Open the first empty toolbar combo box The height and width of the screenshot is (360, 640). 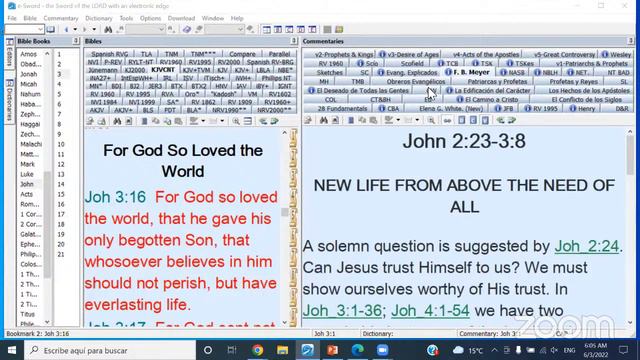145,29
